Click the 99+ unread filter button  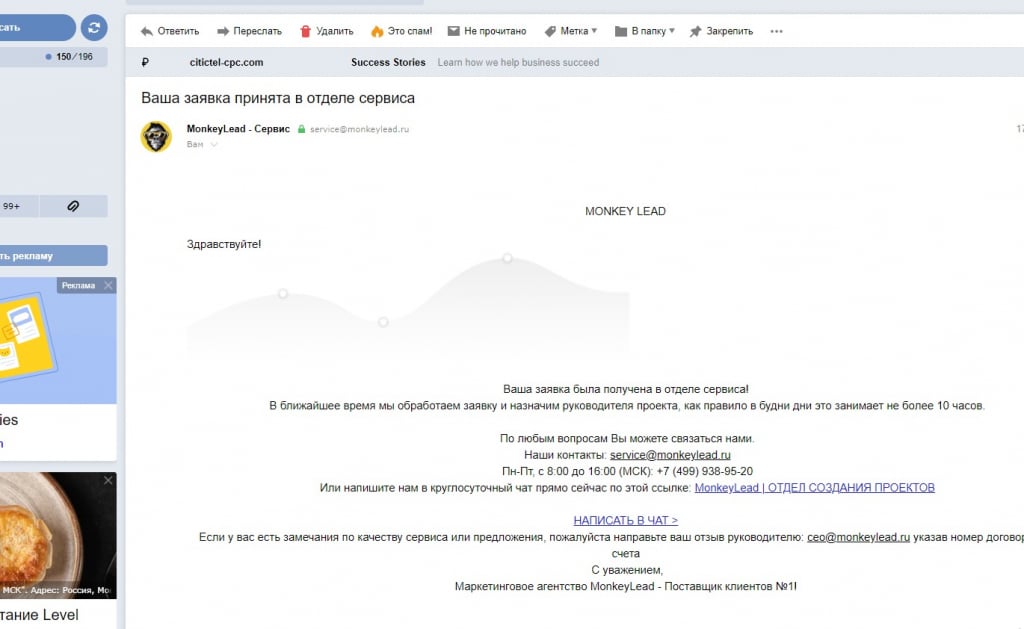[18, 206]
